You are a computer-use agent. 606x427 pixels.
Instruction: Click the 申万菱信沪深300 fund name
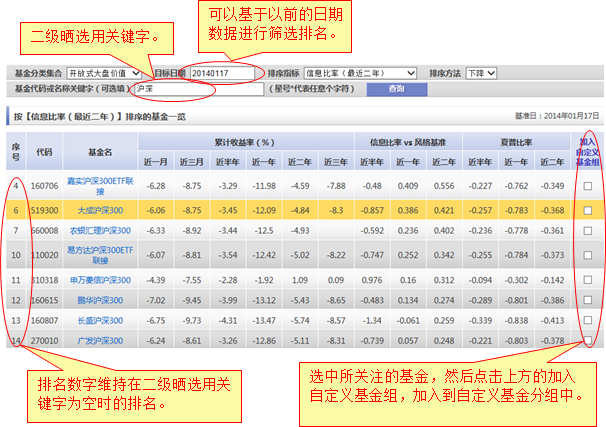tap(100, 281)
